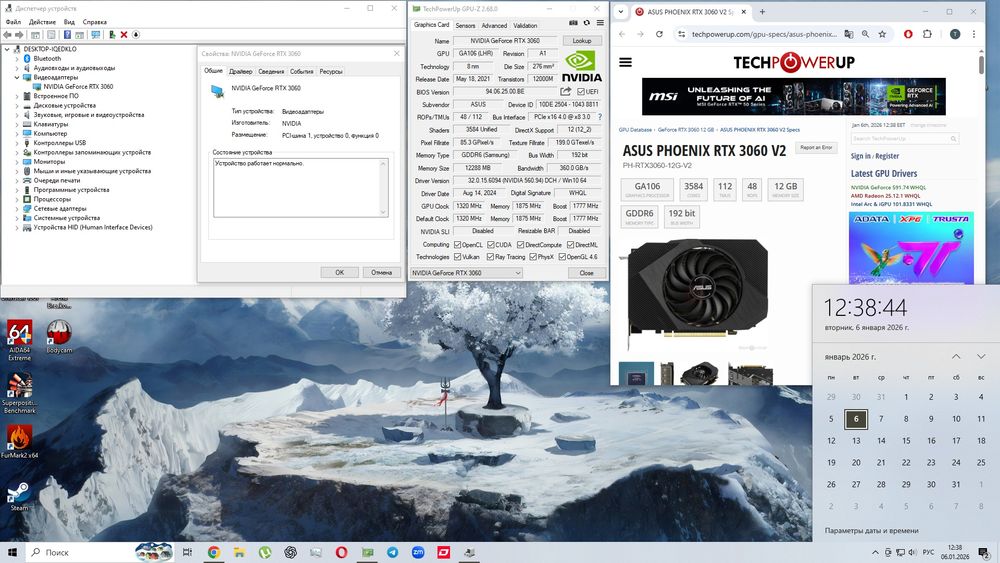The image size is (1000, 563).
Task: Click the browser reload button
Action: pos(659,34)
